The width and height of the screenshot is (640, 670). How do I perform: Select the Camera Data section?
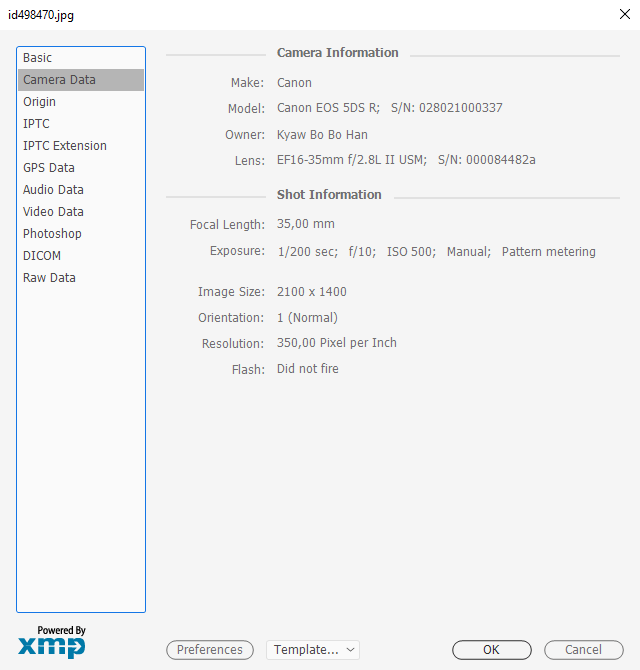81,80
